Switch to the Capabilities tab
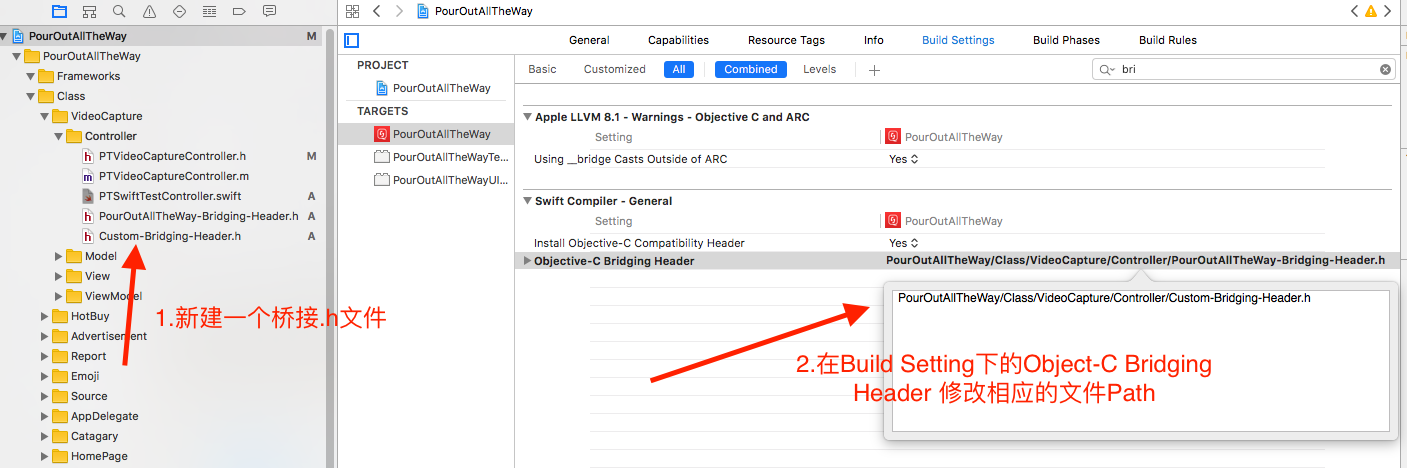 (x=678, y=40)
